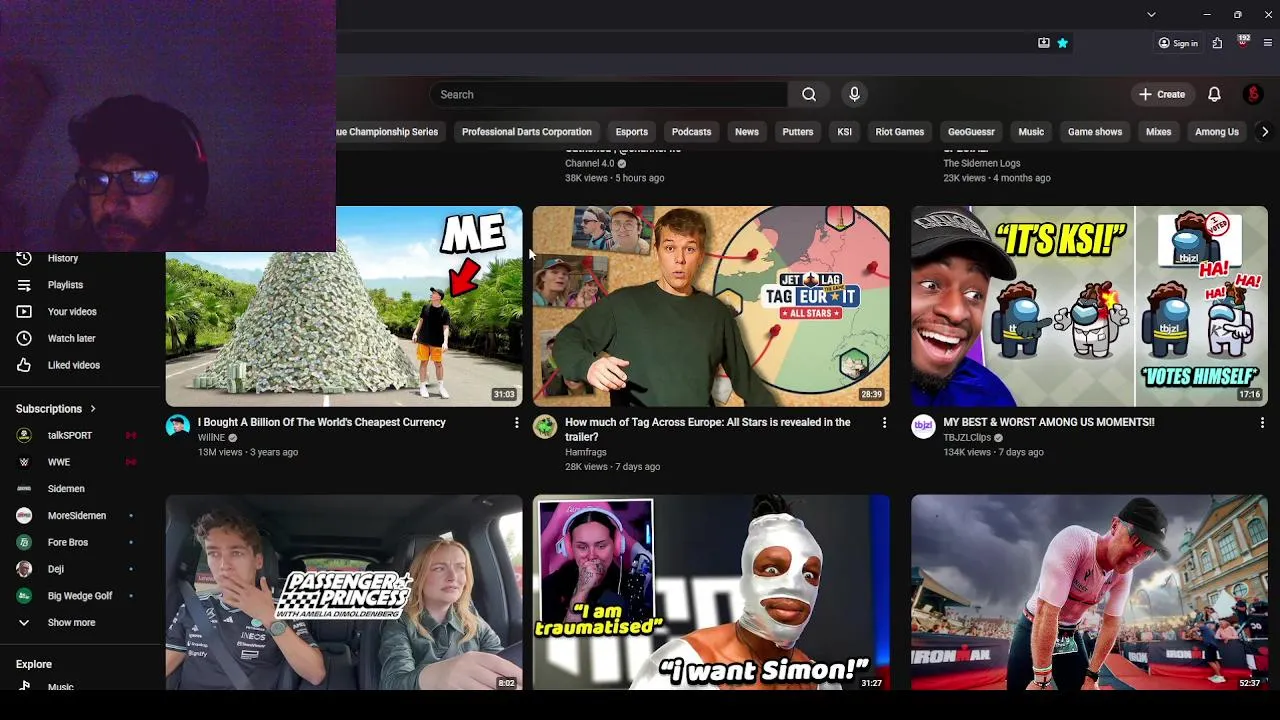Viewport: 1280px width, 720px height.
Task: Click the install app icon in address bar
Action: (1044, 43)
